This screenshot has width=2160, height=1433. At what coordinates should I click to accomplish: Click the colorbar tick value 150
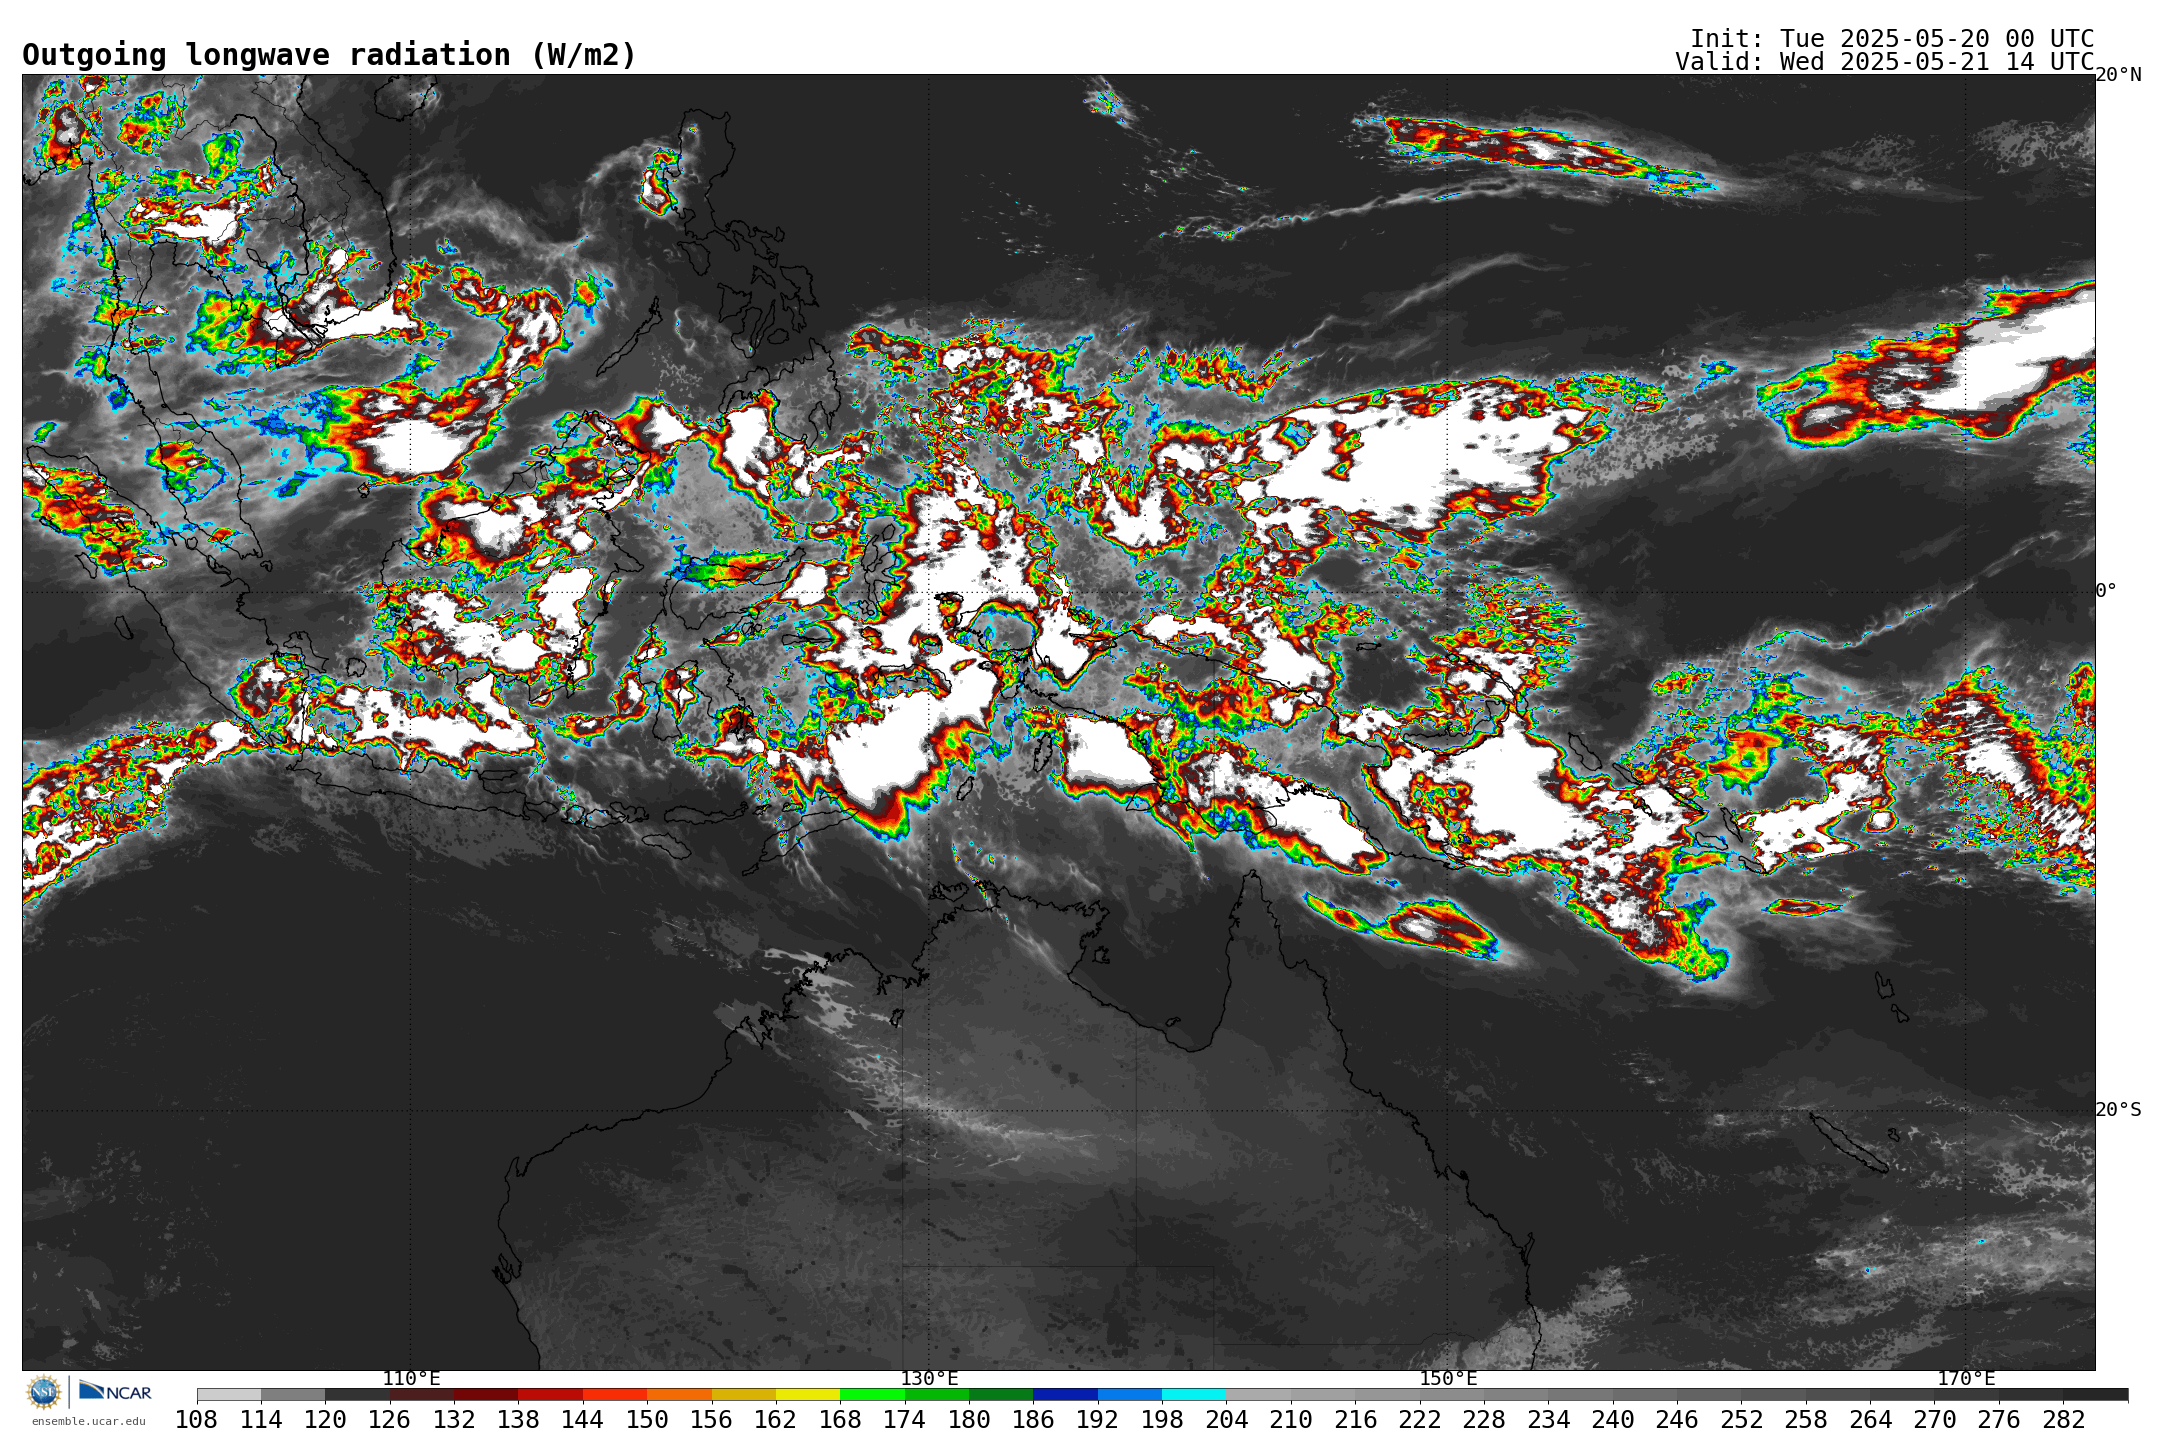(x=647, y=1419)
